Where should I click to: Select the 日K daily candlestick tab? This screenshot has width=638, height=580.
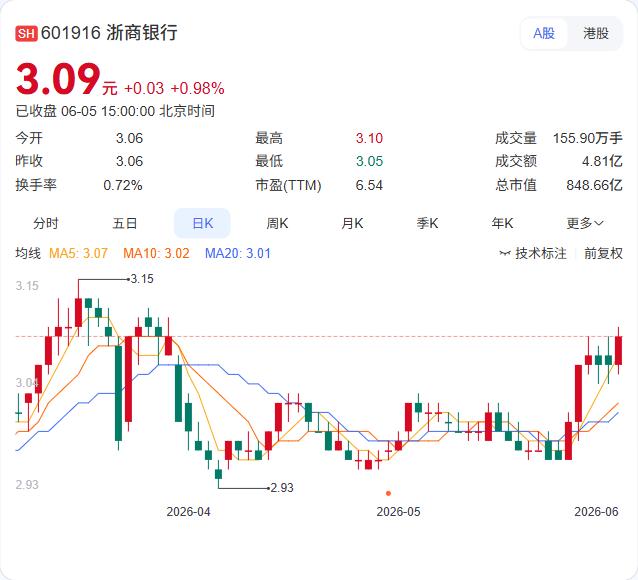tap(202, 223)
